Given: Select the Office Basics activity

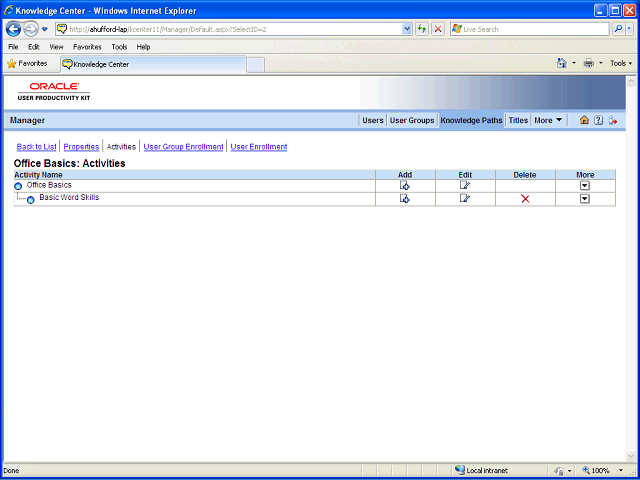Looking at the screenshot, I should click(x=49, y=185).
